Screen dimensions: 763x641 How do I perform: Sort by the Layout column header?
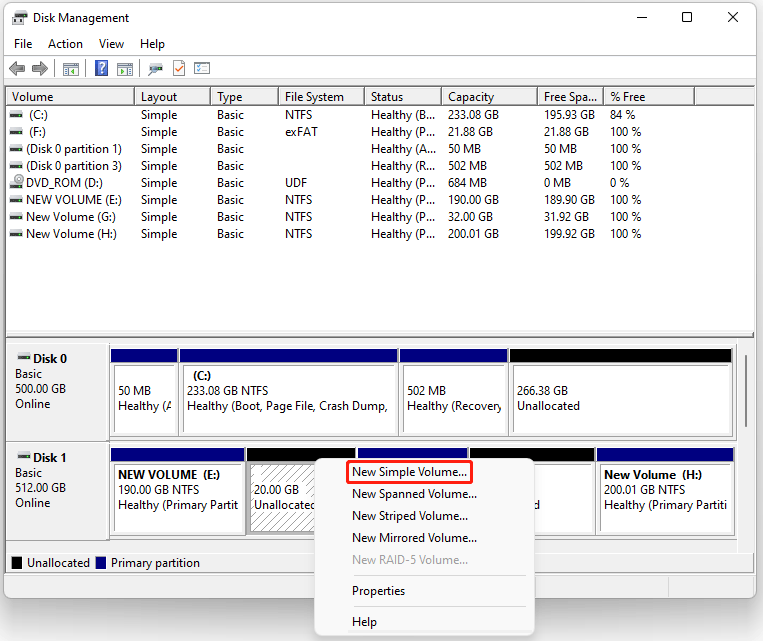173,97
